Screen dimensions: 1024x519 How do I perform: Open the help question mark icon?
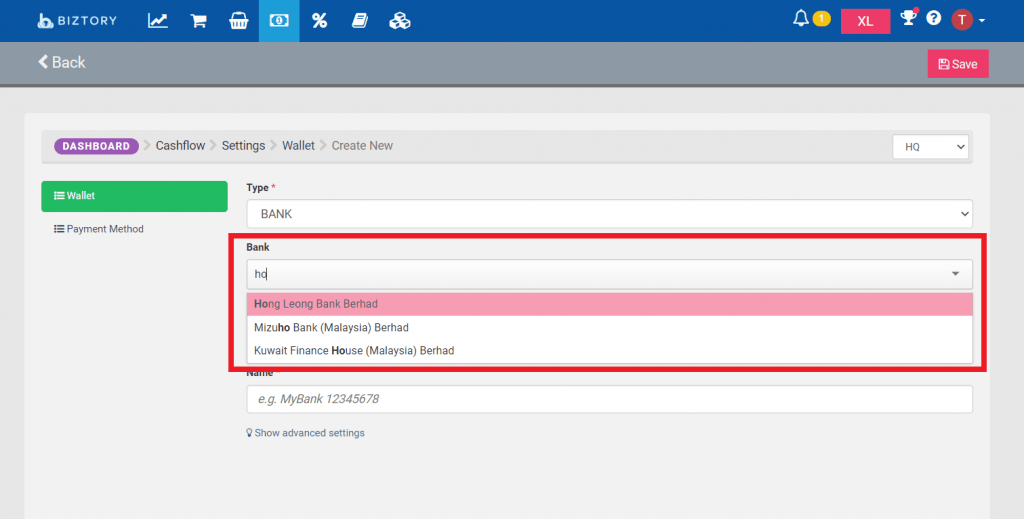click(x=934, y=18)
